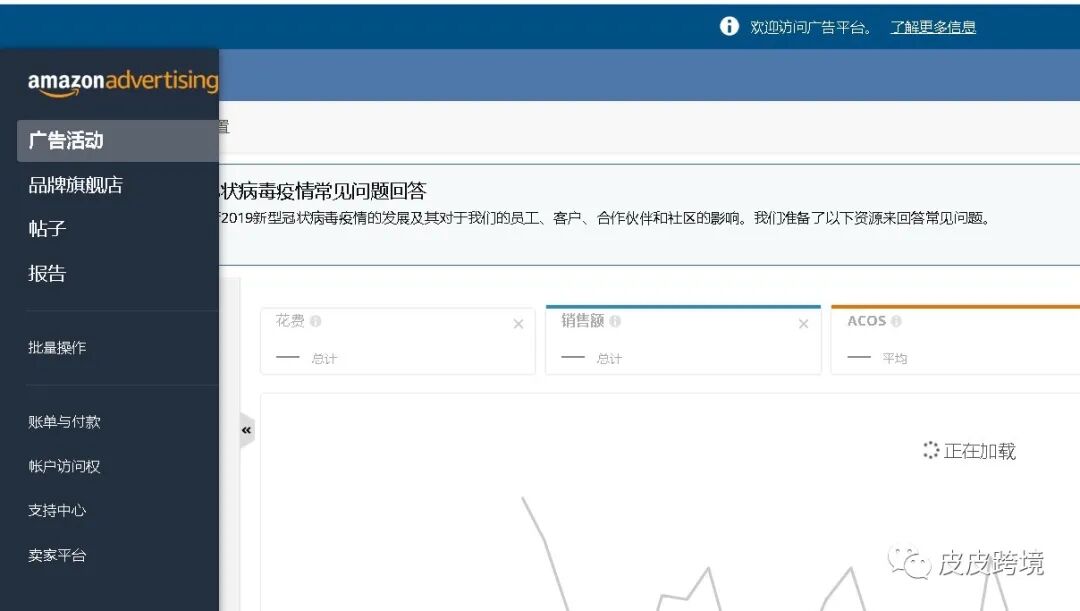The image size is (1080, 611).
Task: Toggle the 销售额 metric card
Action: [x=683, y=340]
